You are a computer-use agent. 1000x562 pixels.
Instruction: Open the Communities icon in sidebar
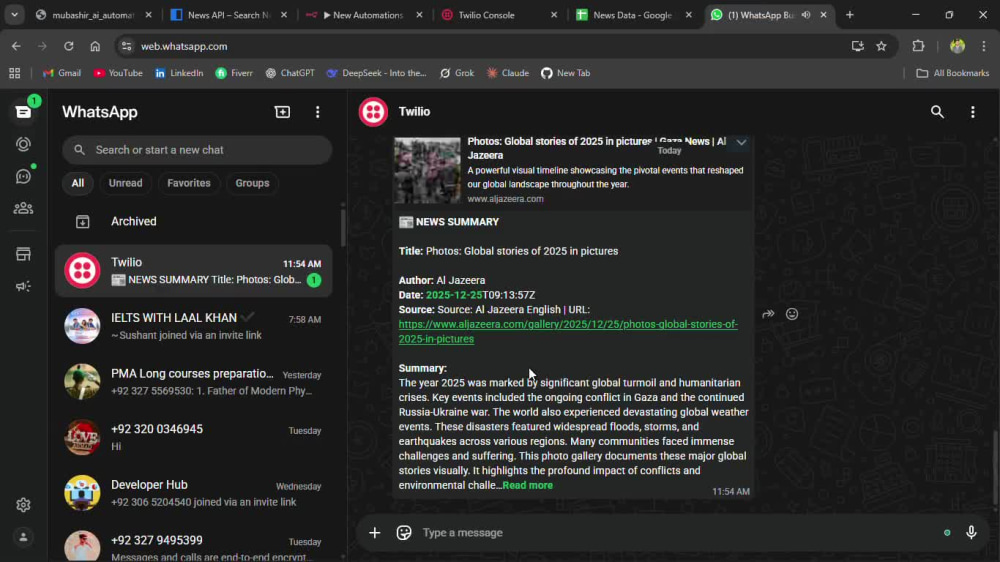coord(24,208)
